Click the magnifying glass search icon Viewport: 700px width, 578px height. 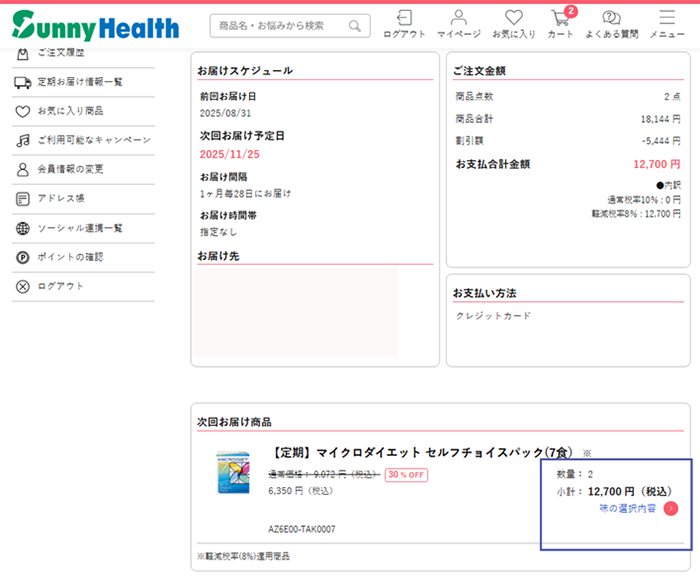coord(355,26)
